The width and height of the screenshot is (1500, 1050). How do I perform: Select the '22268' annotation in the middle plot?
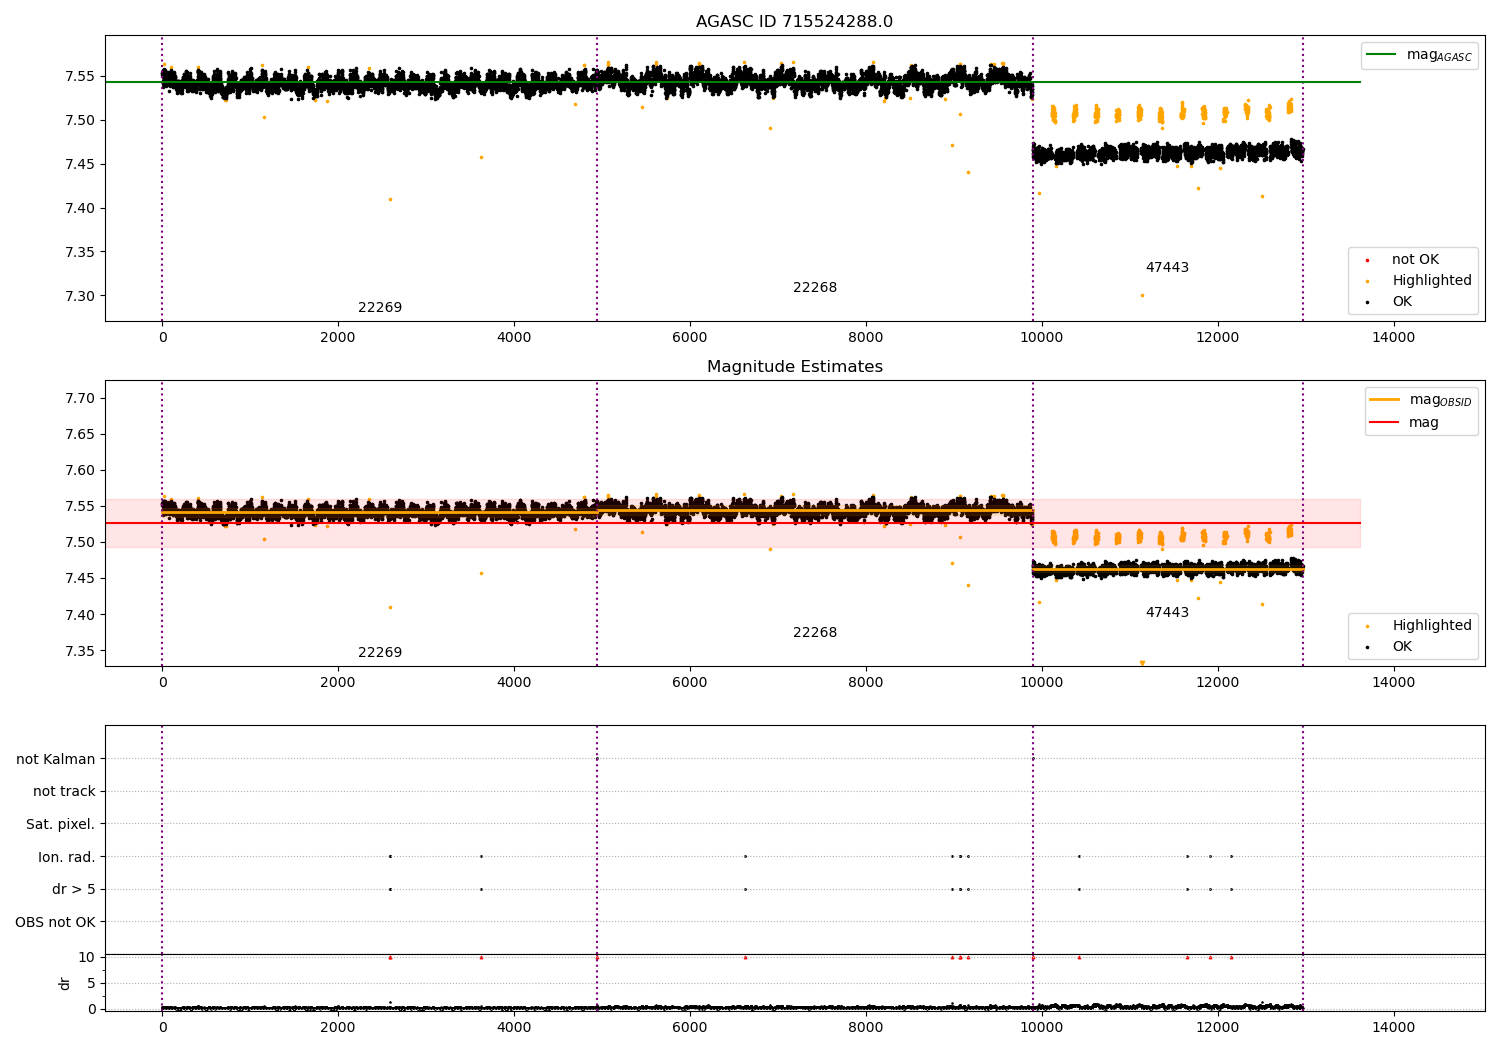[x=815, y=632]
